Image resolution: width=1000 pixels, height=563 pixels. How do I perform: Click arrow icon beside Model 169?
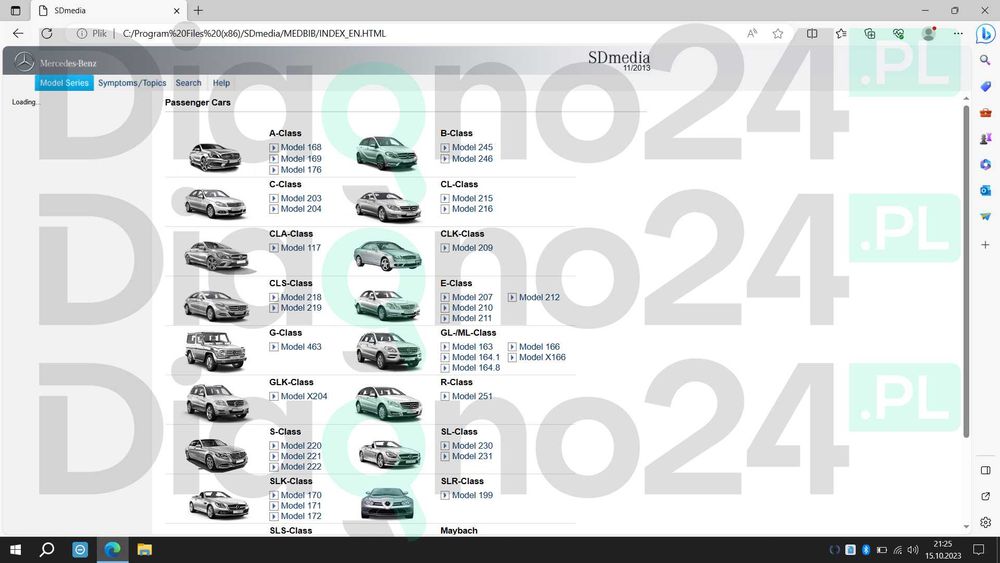coord(274,159)
